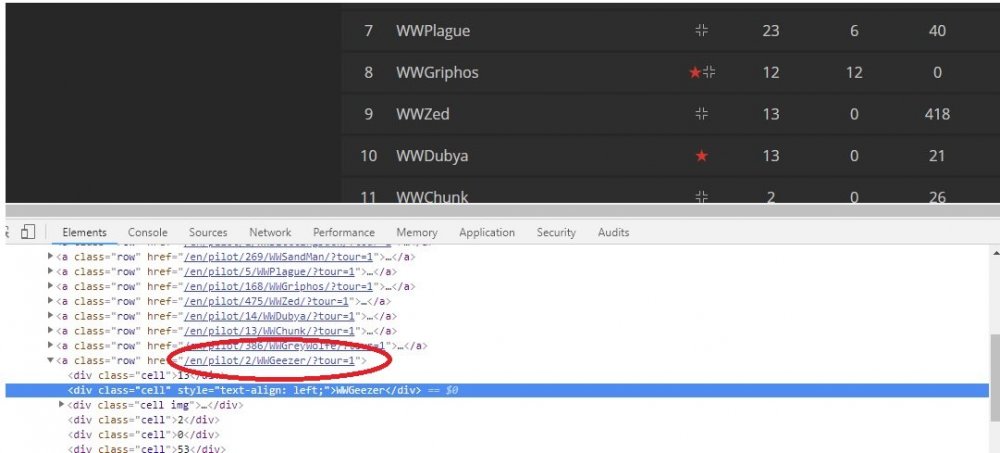The width and height of the screenshot is (1000, 453).
Task: Expand the 'cell img' div node
Action: point(62,405)
